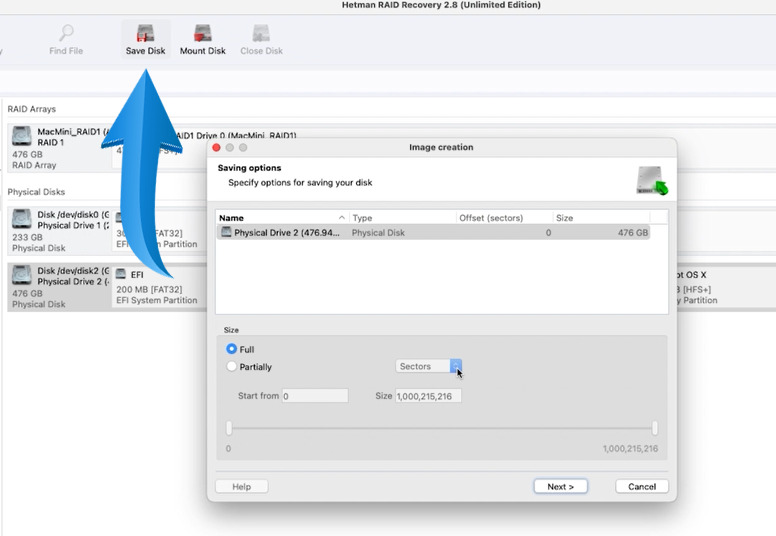
Task: Click 'Physical Disk' type cell in dialog
Action: [378, 233]
